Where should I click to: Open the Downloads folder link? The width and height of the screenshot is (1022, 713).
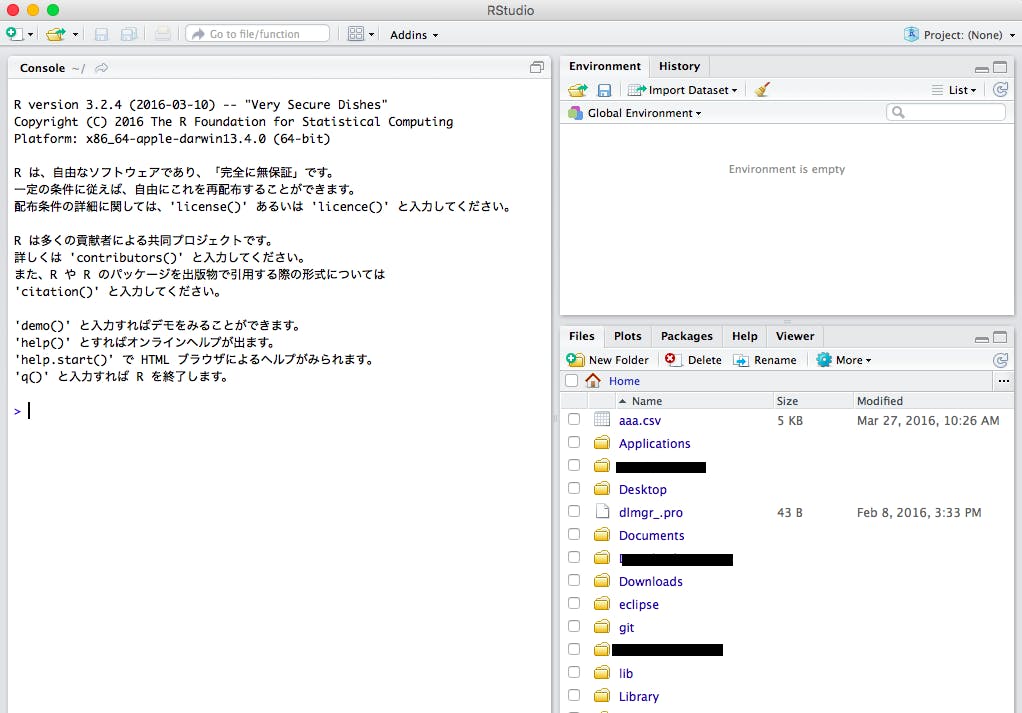650,581
